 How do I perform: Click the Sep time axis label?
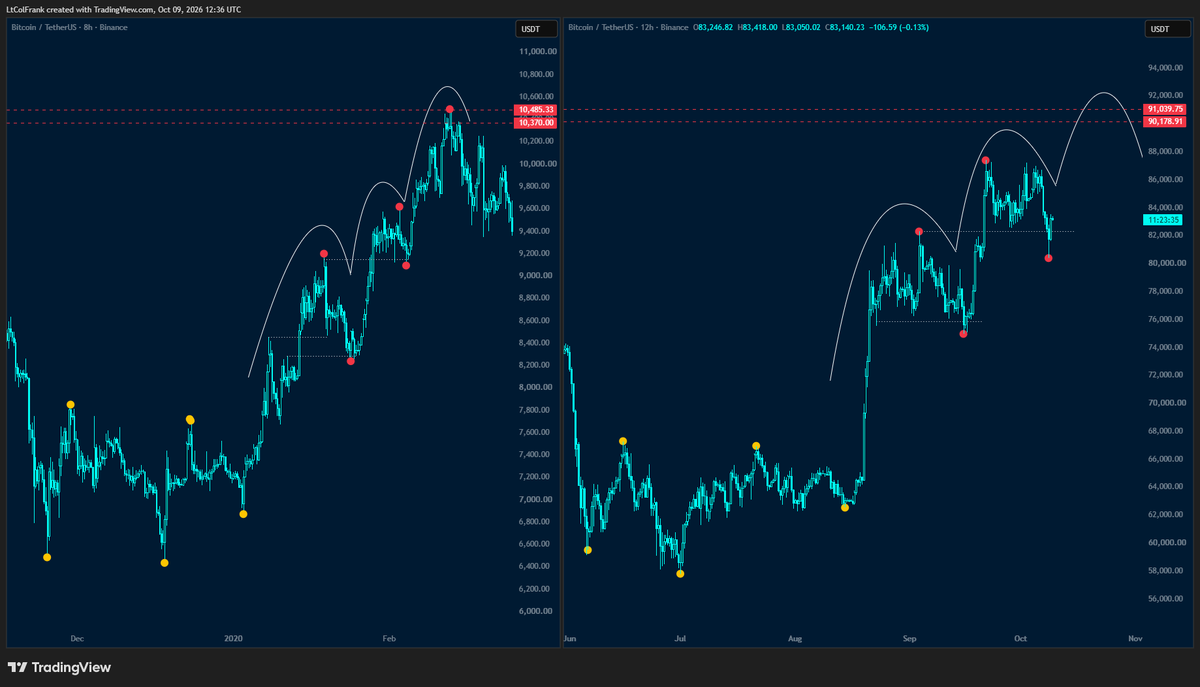[909, 638]
